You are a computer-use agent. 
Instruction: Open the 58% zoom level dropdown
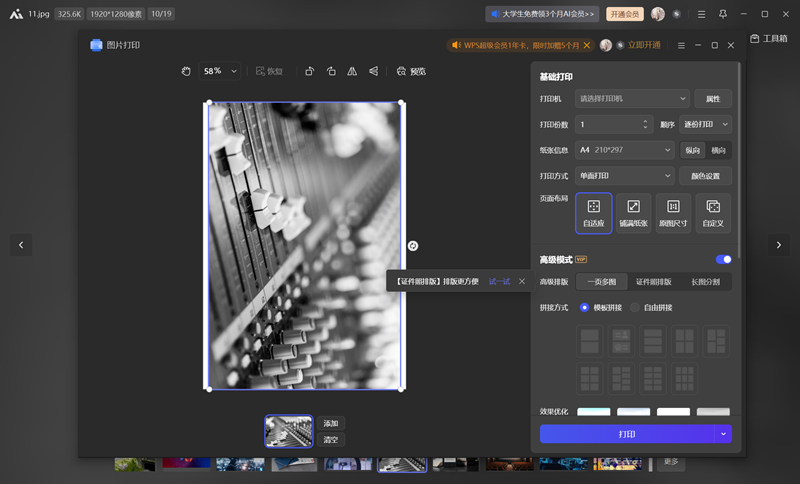221,71
